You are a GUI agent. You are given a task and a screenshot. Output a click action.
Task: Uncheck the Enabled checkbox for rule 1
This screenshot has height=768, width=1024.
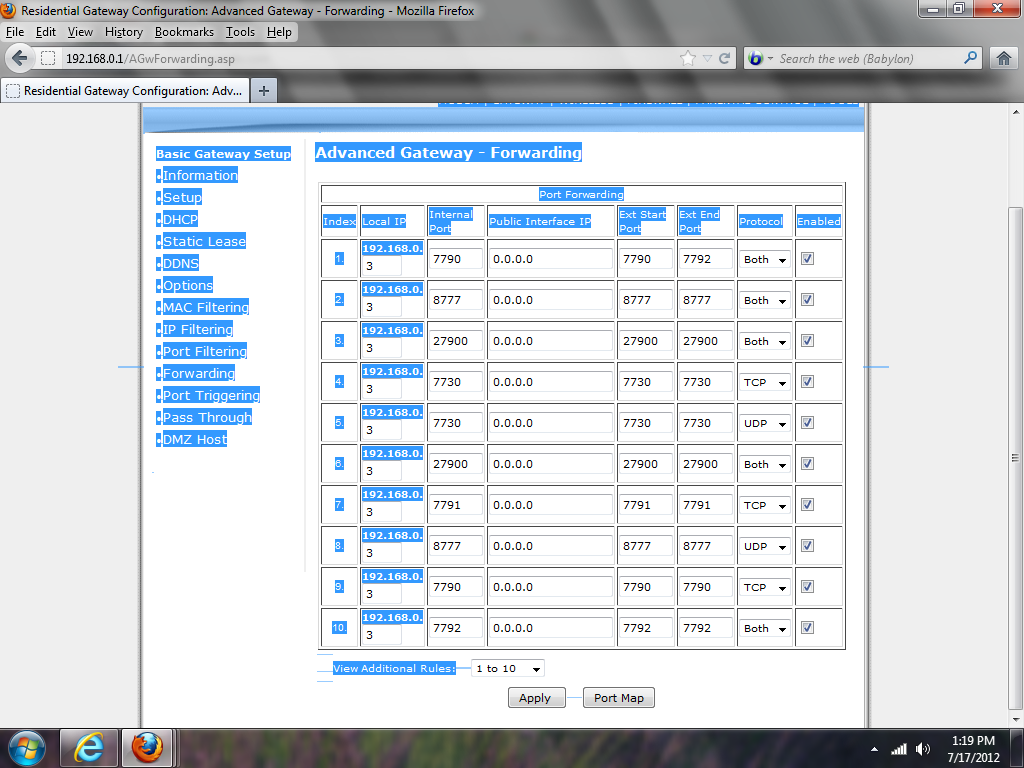tap(808, 258)
